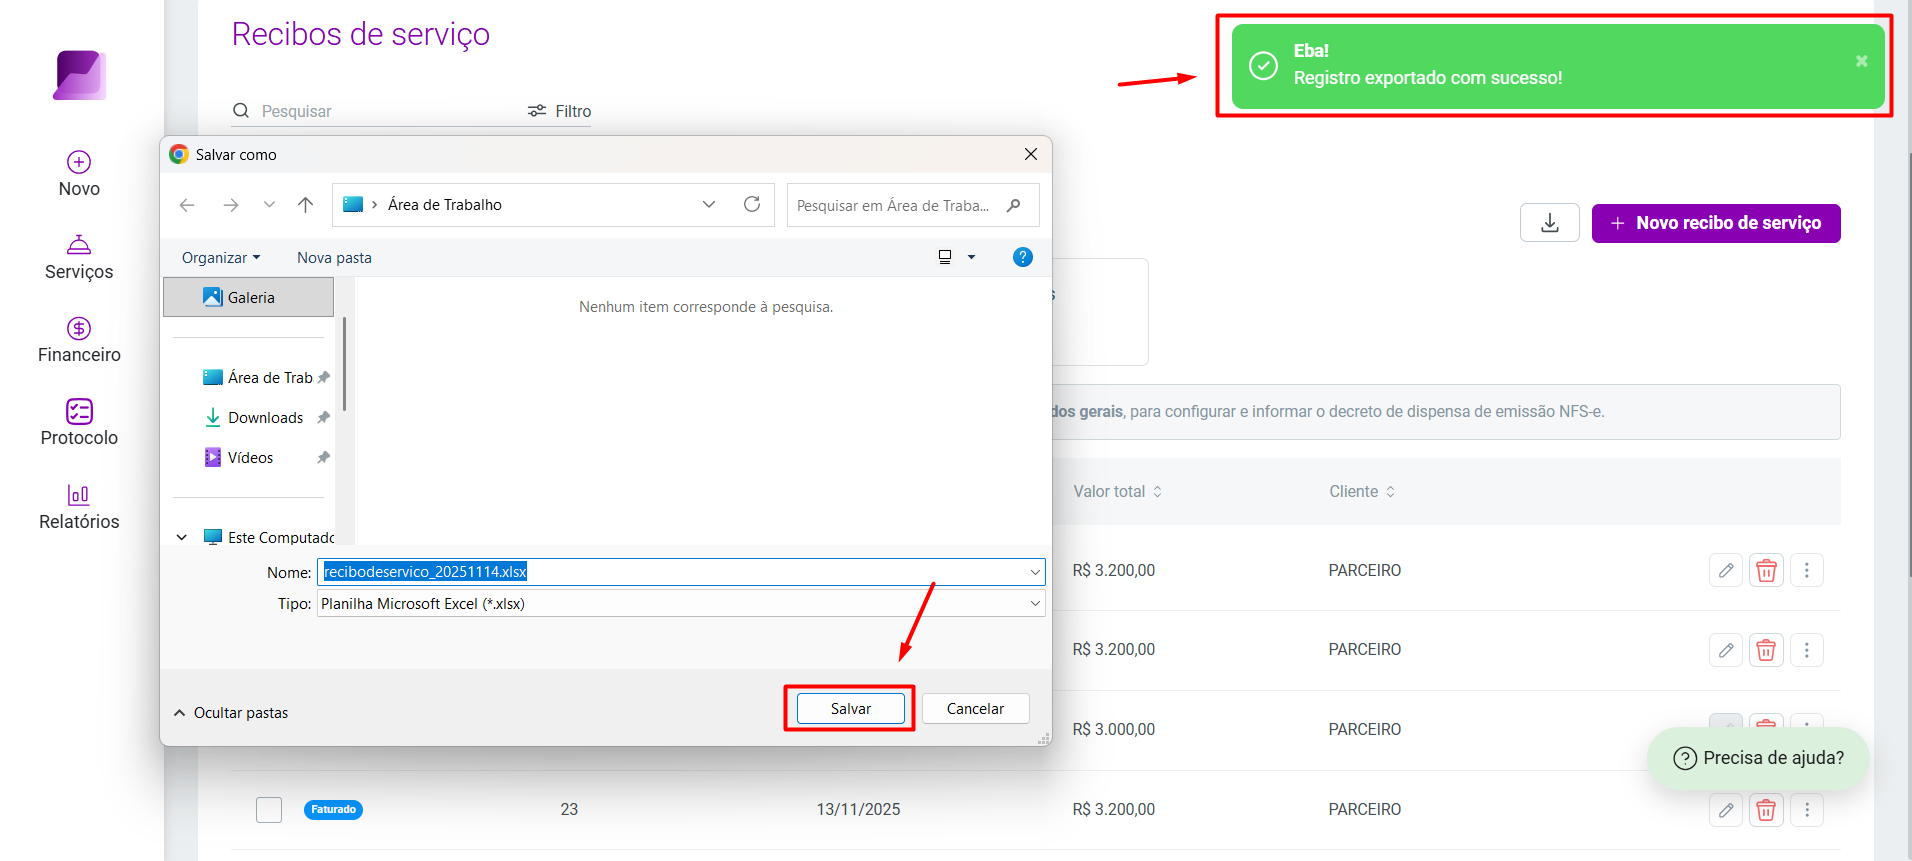This screenshot has height=861, width=1912.
Task: Click the search field in save dialog
Action: pos(912,205)
